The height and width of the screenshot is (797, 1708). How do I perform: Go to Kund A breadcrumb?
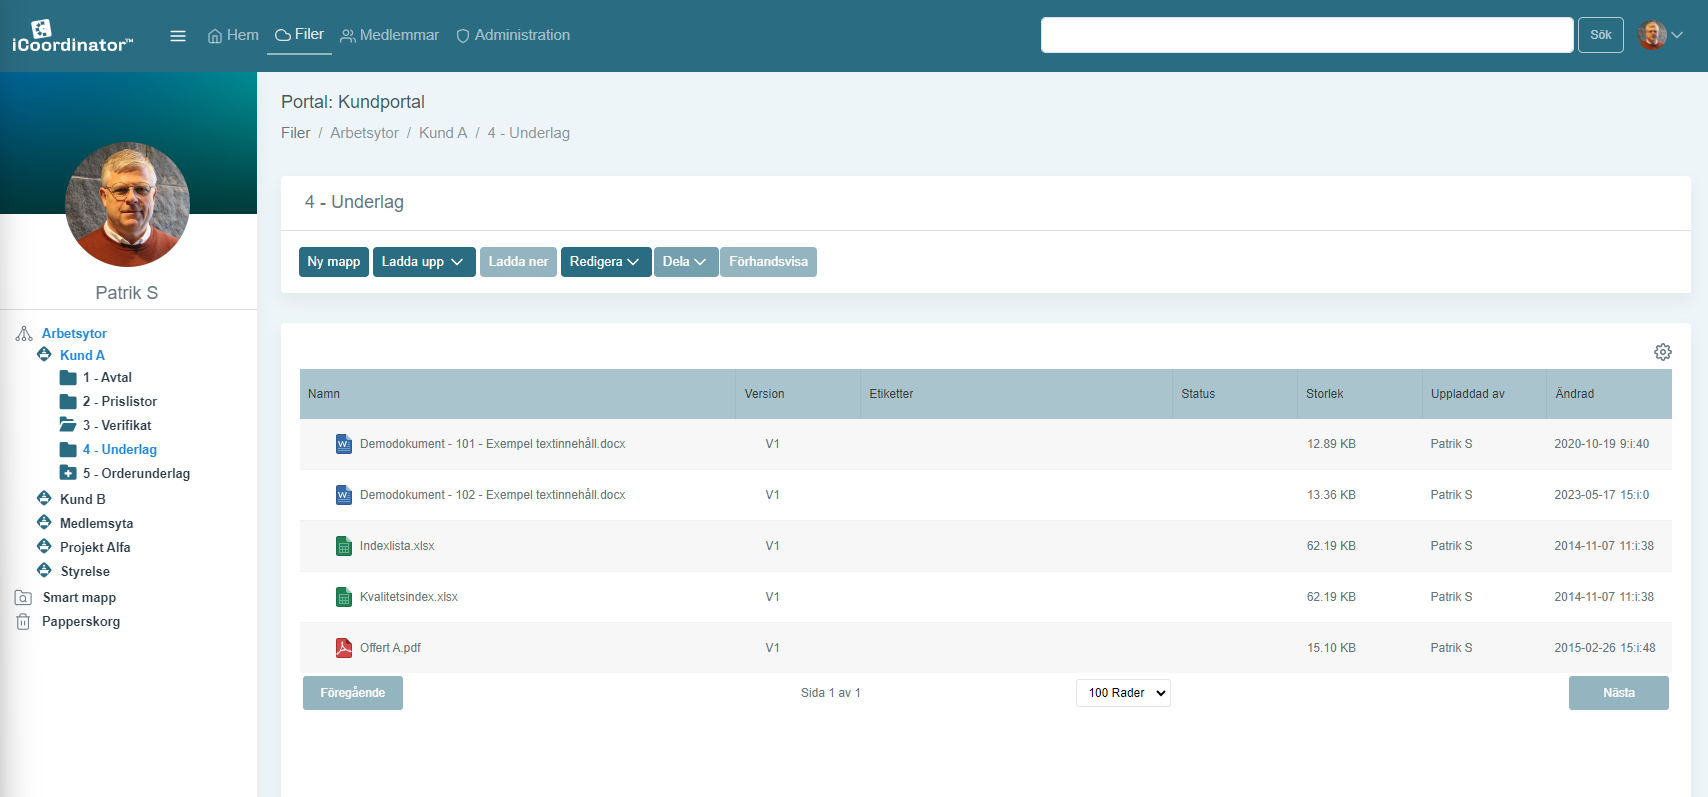[x=443, y=133]
